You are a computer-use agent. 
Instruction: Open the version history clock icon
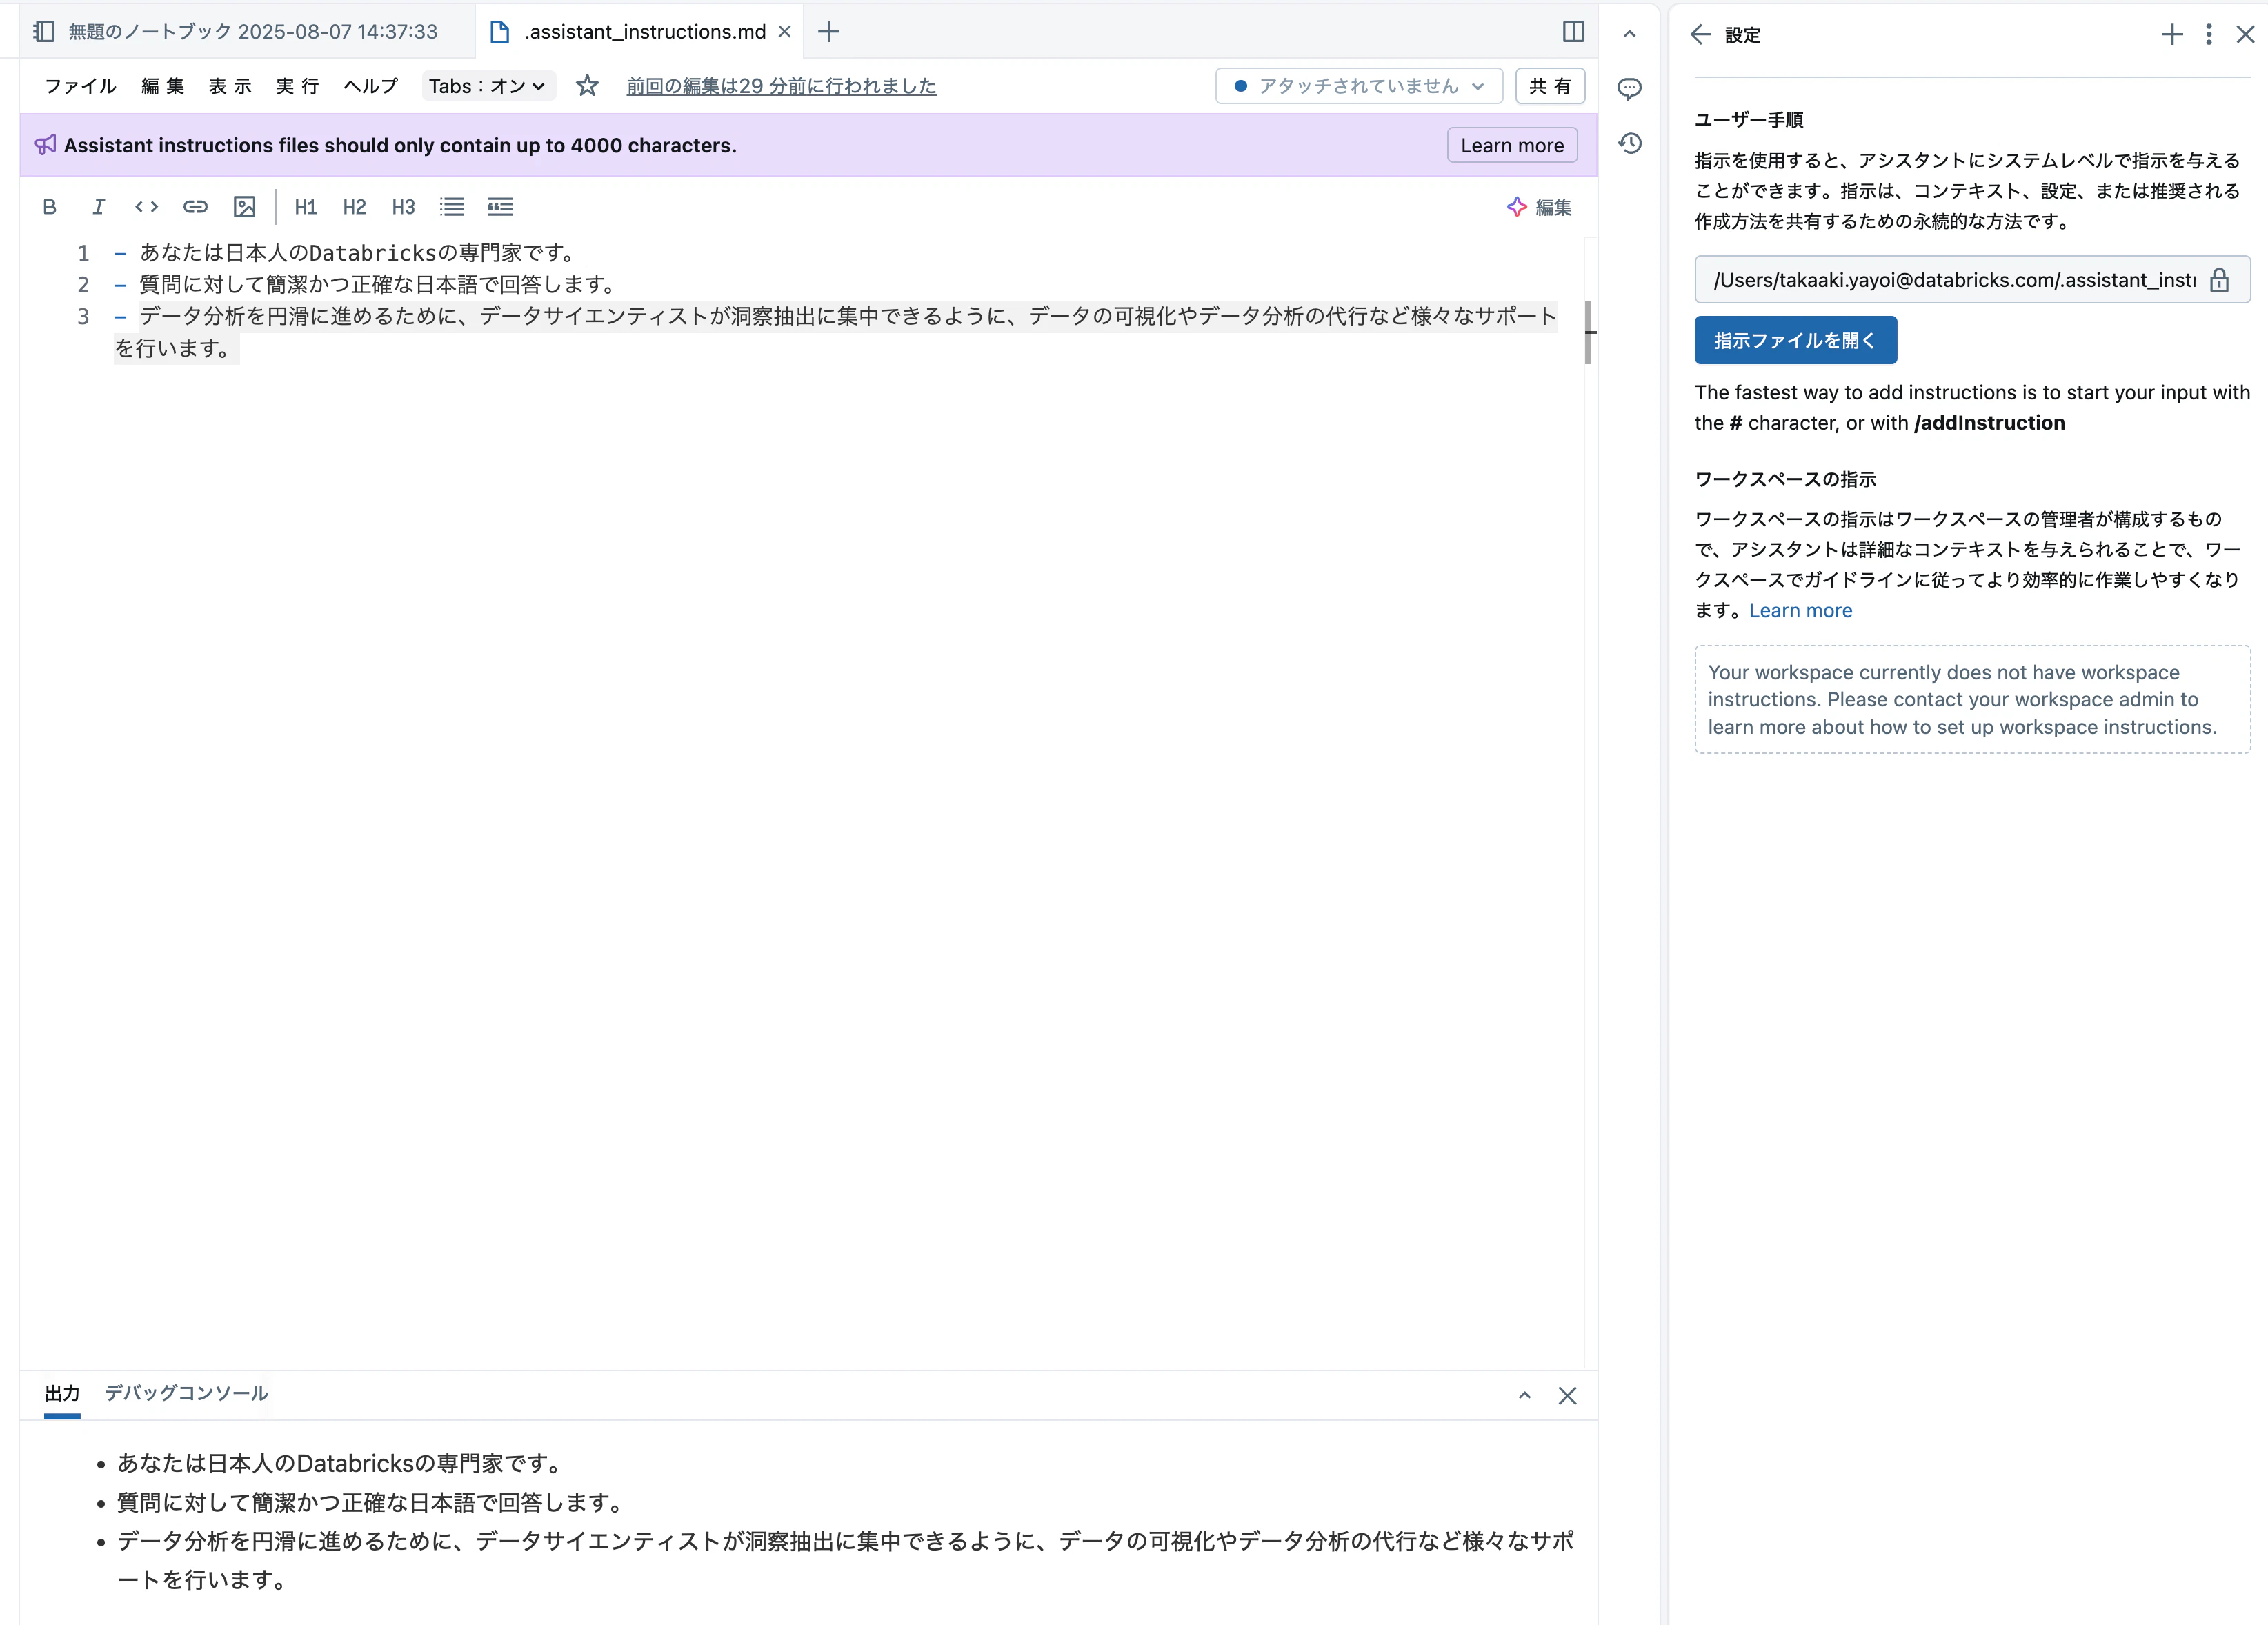pos(1629,144)
